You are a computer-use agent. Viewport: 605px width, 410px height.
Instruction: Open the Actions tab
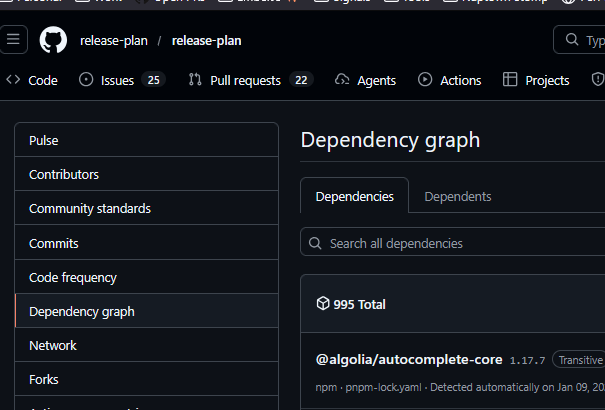pos(450,80)
